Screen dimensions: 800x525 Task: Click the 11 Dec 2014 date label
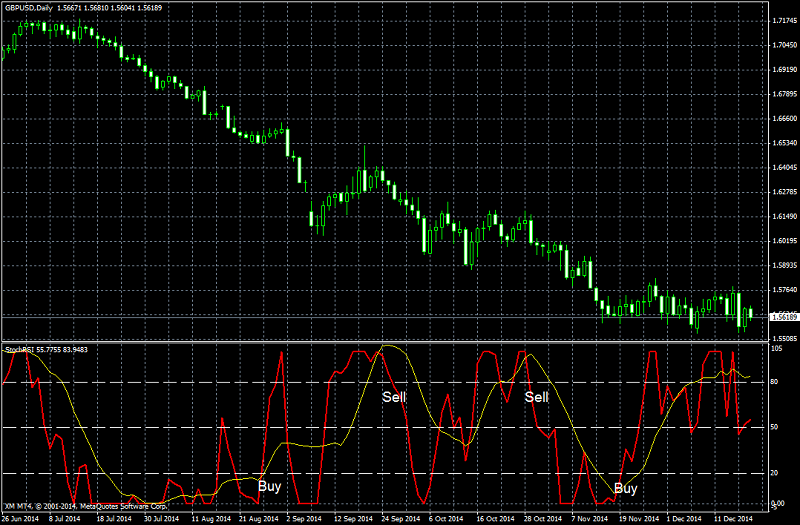[733, 519]
